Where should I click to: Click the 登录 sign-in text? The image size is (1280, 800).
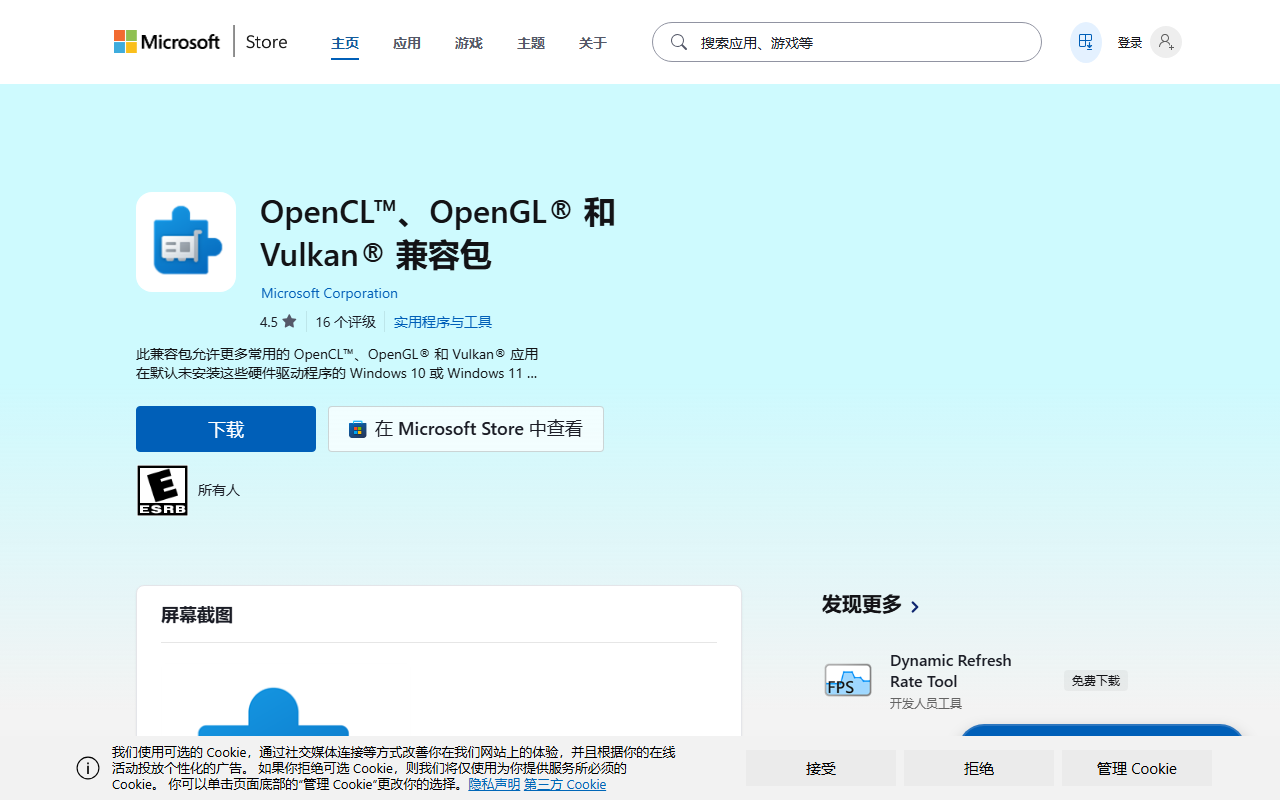point(1130,43)
